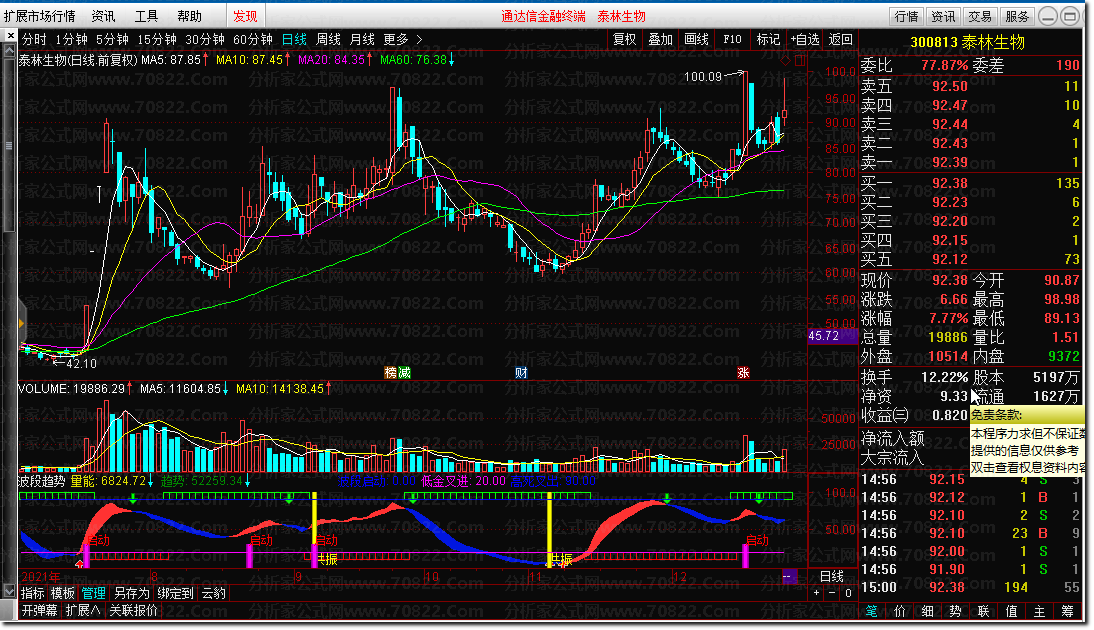Click the purple -- box on timeline

(789, 576)
